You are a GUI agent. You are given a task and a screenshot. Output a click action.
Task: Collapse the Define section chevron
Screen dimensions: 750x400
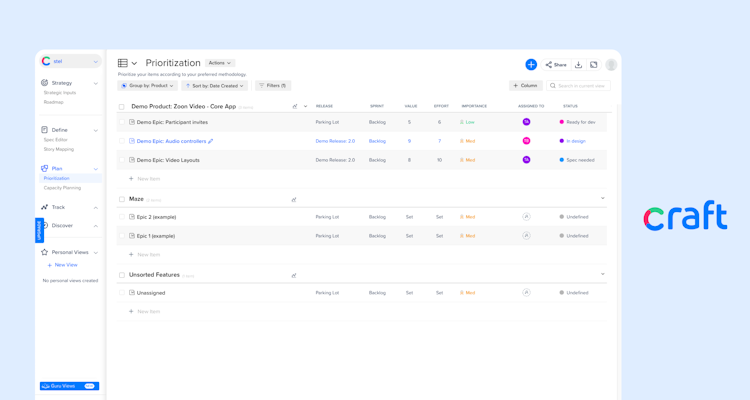(96, 130)
